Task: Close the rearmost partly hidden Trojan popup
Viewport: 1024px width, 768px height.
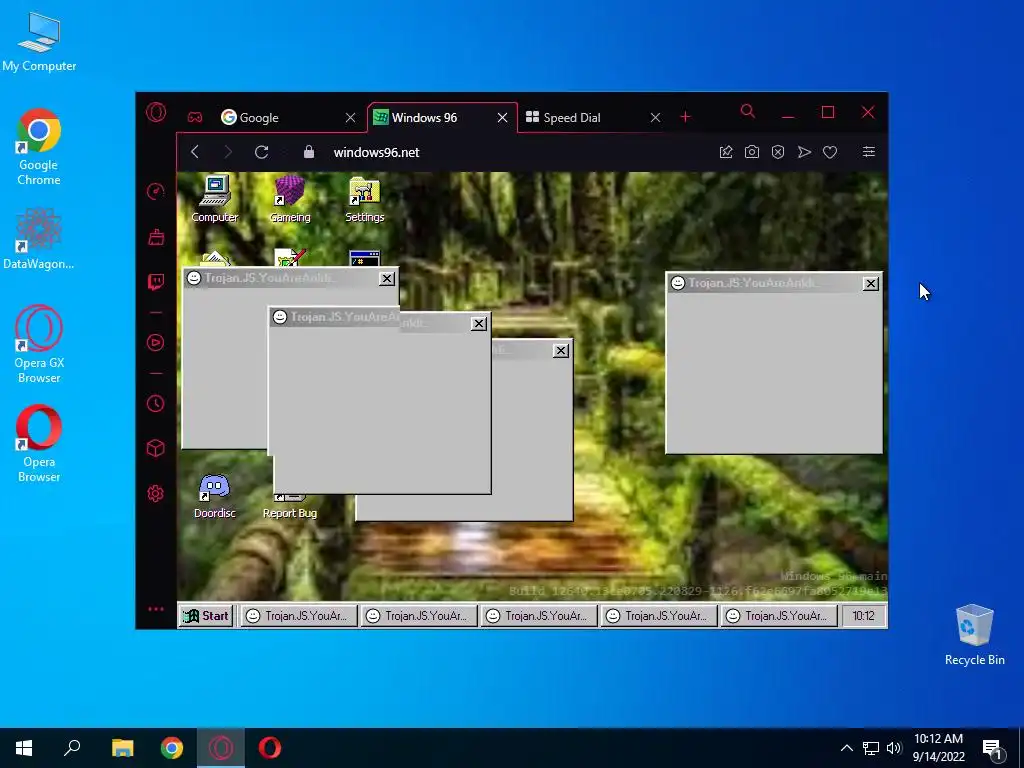Action: coord(560,351)
